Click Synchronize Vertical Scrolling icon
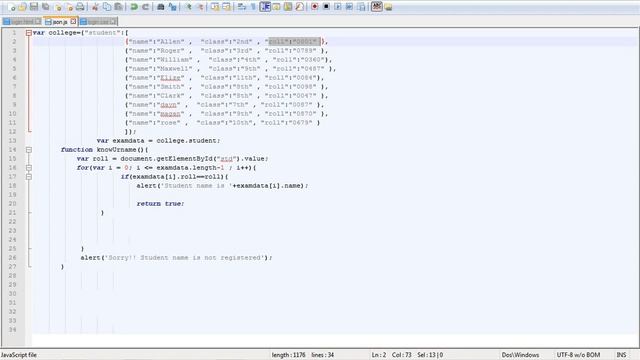Viewport: 640px width, 360px height. 215,7
